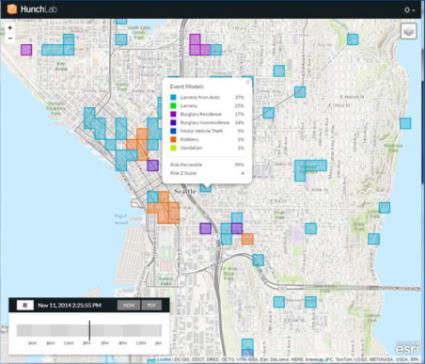Select the Event Models popup heading
This screenshot has width=425, height=364.
pyautogui.click(x=187, y=87)
